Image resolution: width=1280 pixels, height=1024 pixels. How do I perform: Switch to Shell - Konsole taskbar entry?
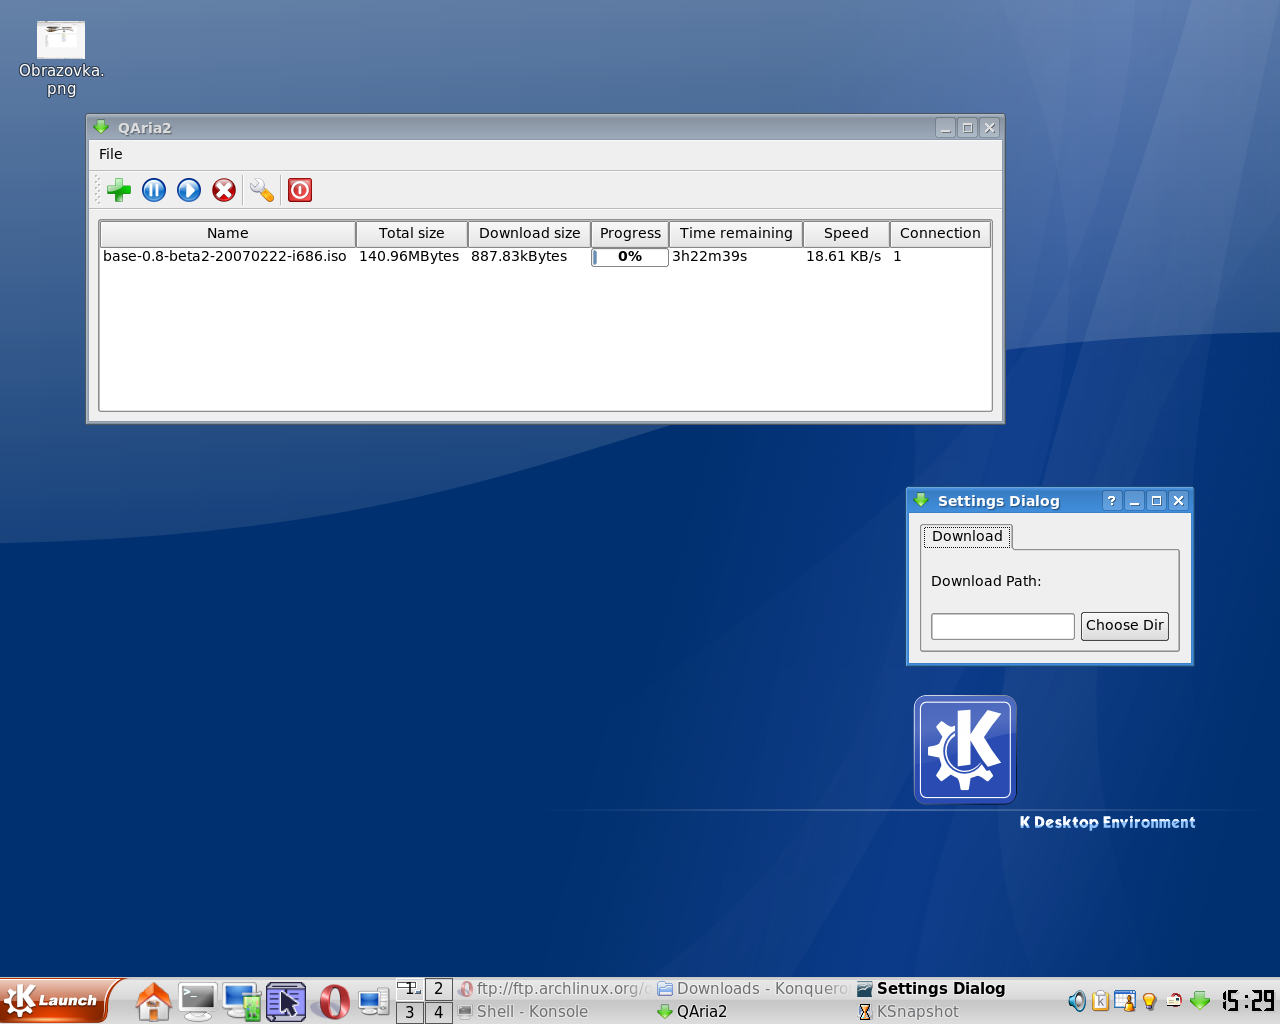click(554, 1012)
